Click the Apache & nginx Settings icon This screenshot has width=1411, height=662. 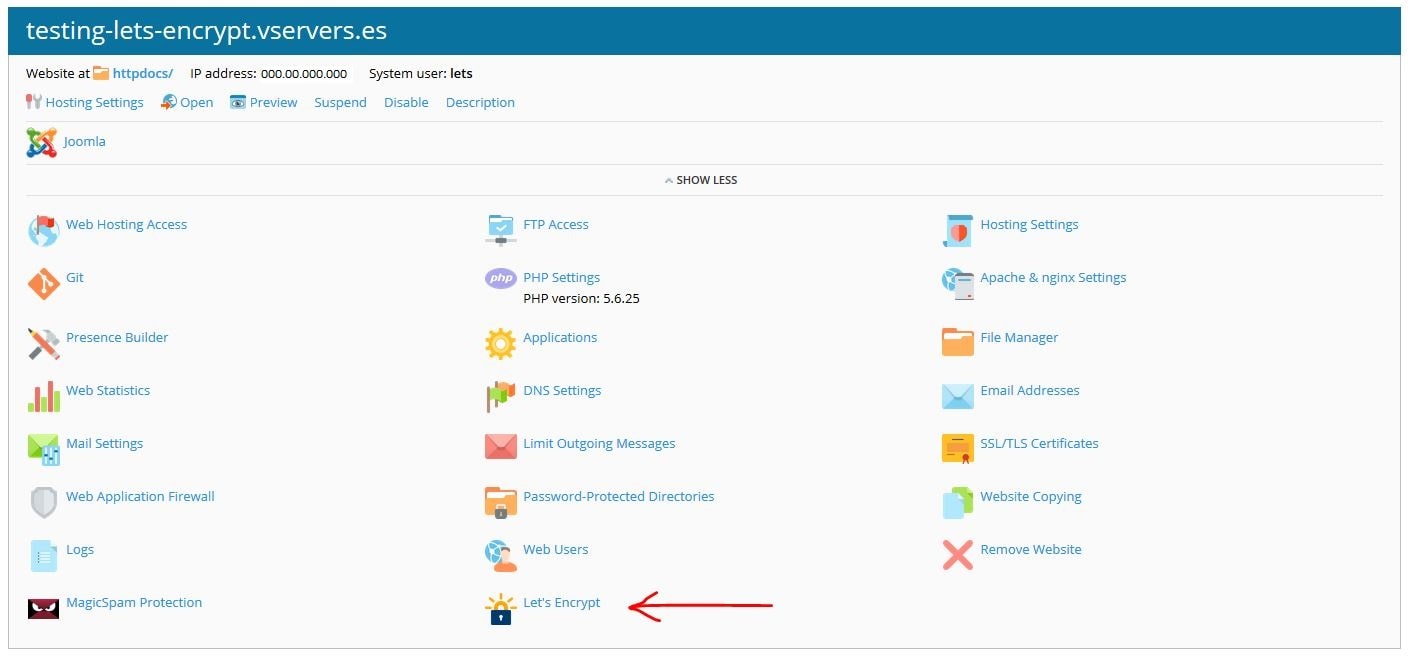pyautogui.click(x=958, y=284)
